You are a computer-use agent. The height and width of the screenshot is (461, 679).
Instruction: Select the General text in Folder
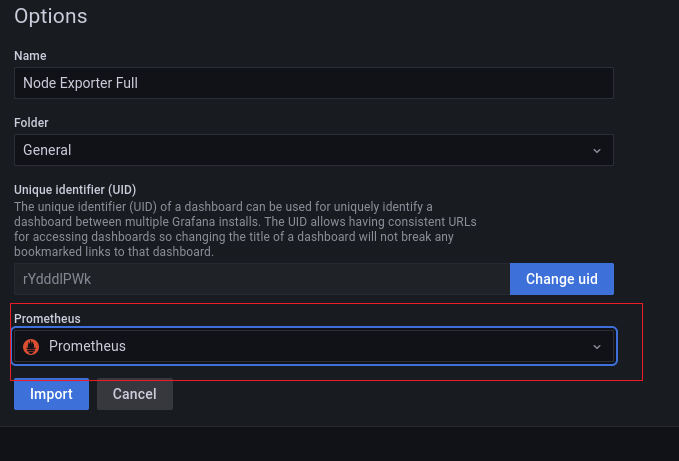(x=47, y=150)
